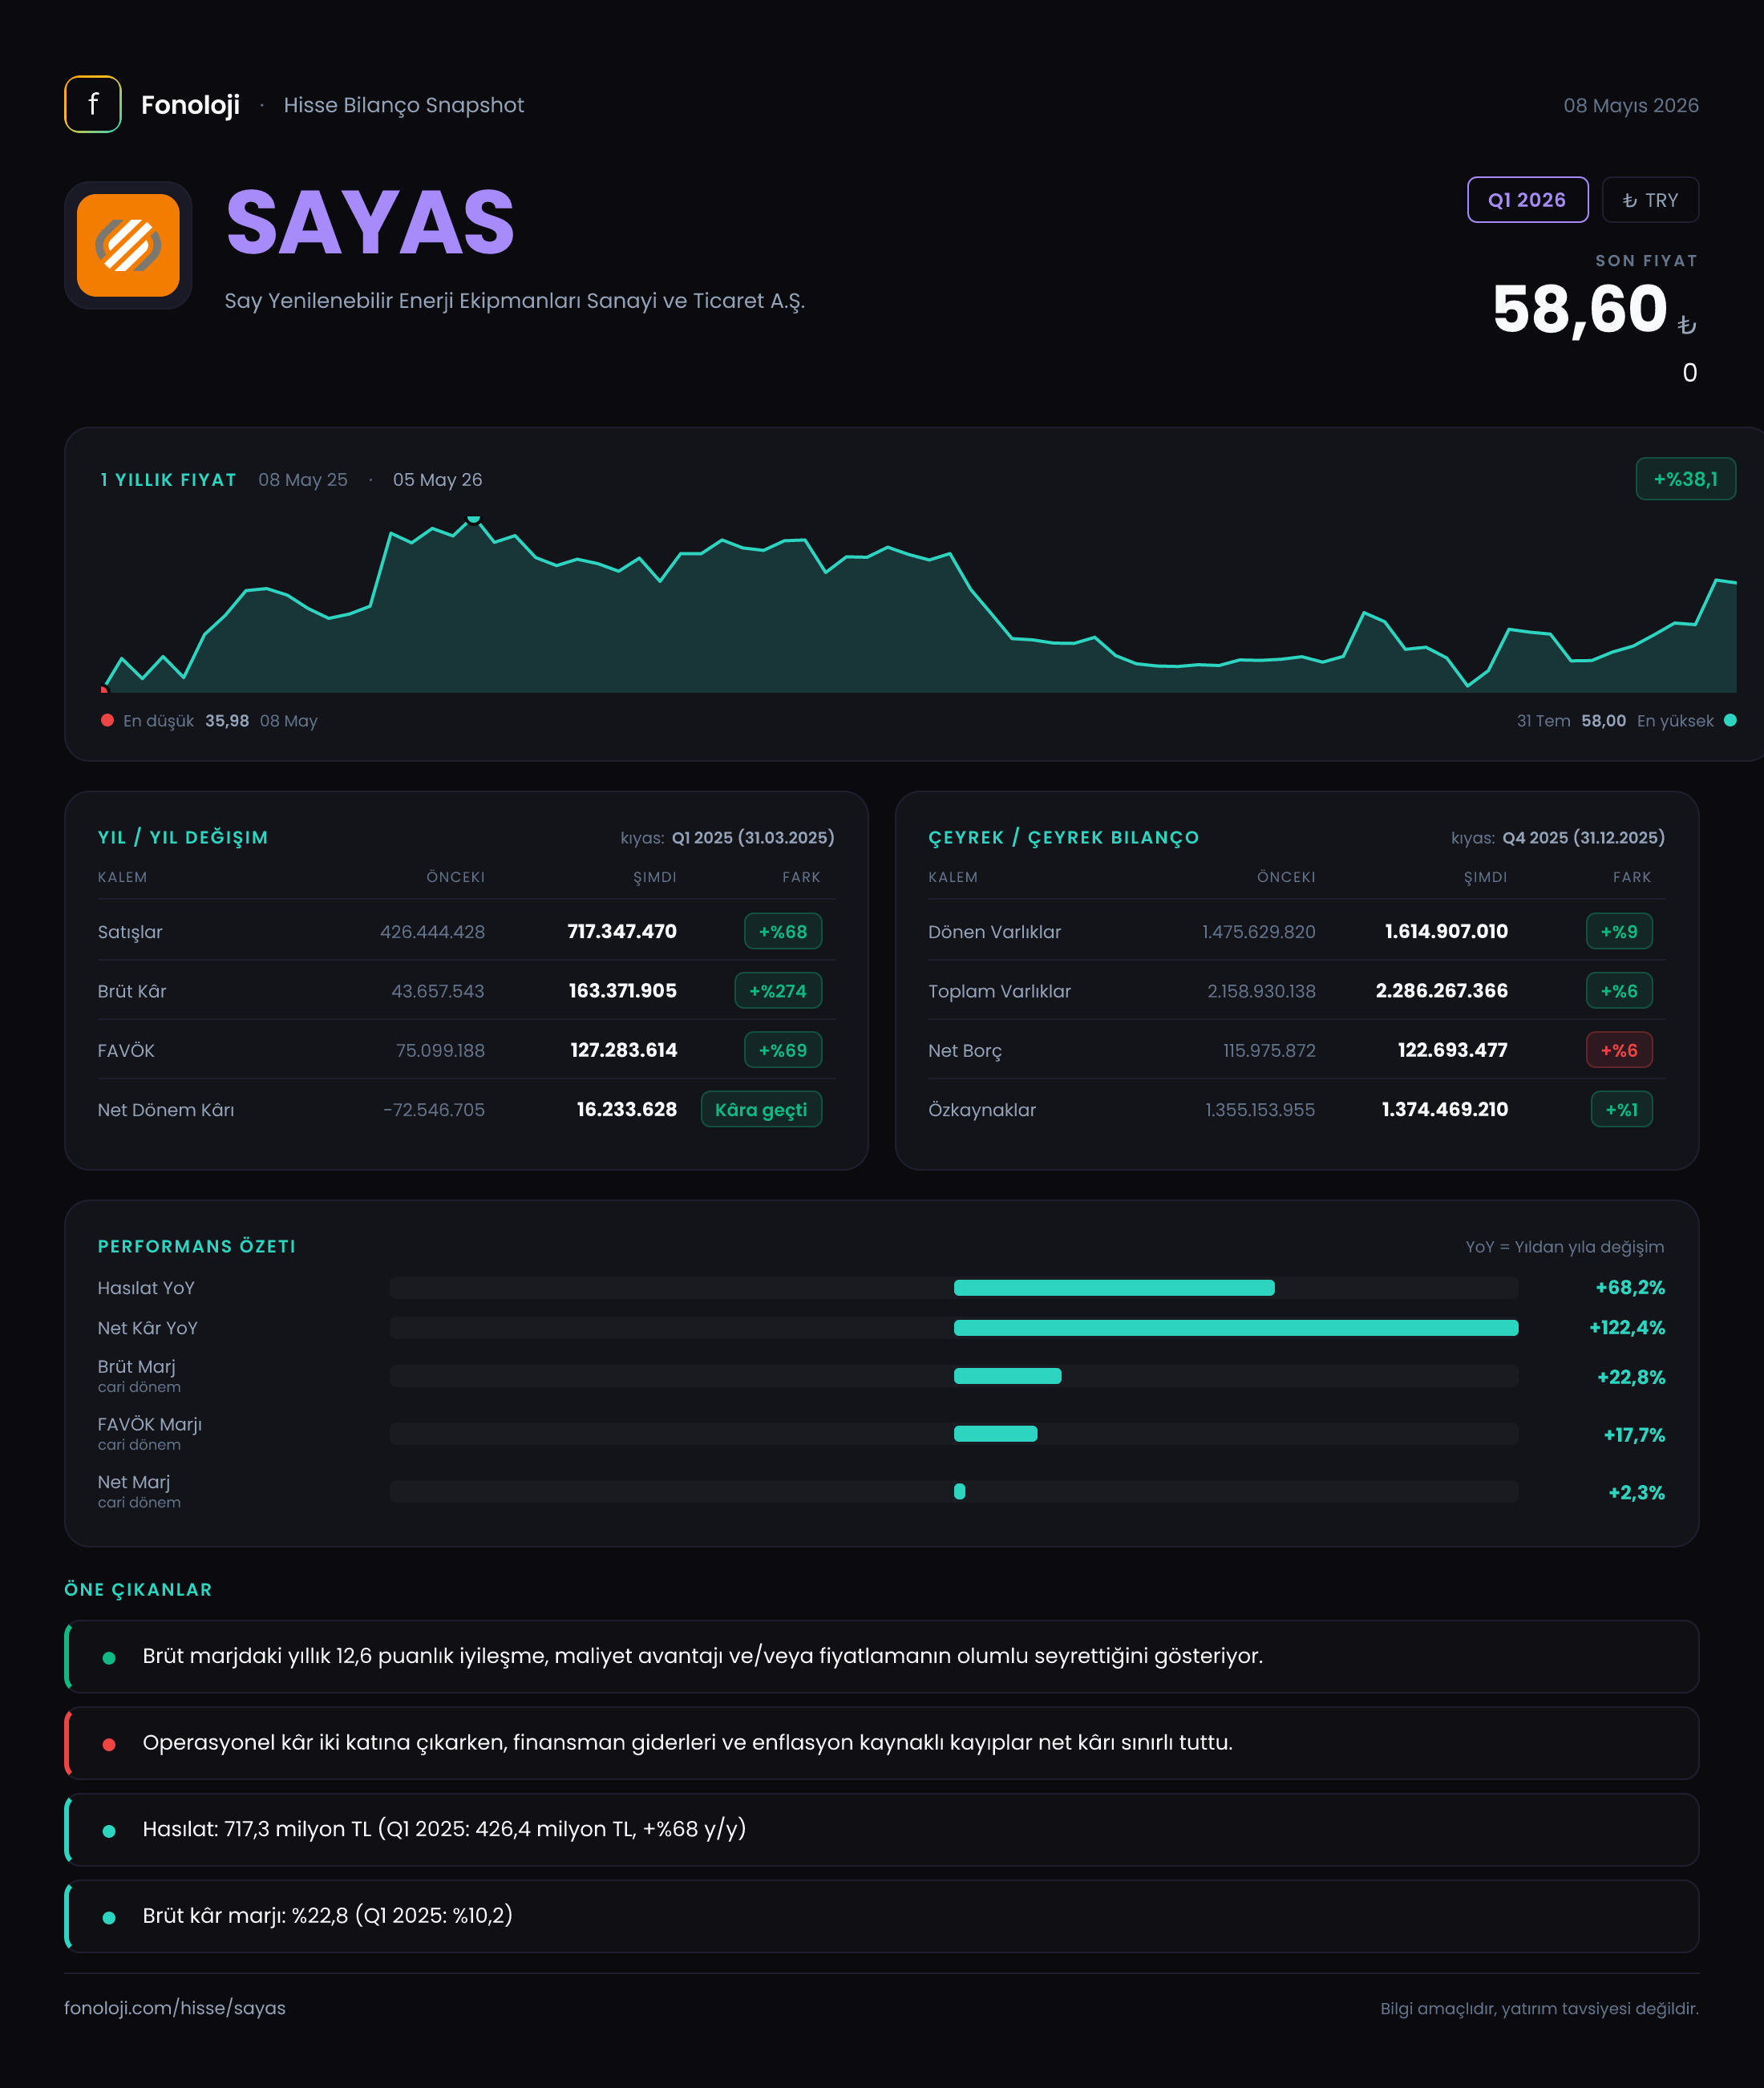Screen dimensions: 1764x2088
Task: Click Dönen Varlıklar value 1.614.907.010
Action: coord(1446,931)
